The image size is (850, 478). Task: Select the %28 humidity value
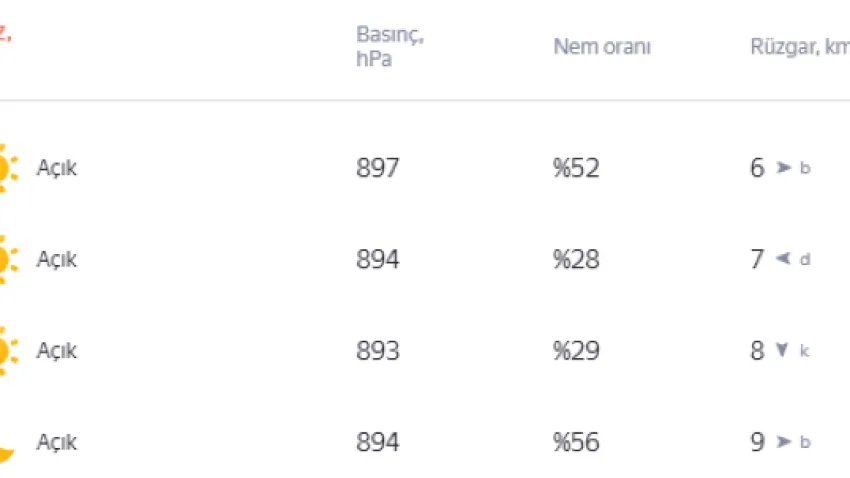(x=576, y=259)
